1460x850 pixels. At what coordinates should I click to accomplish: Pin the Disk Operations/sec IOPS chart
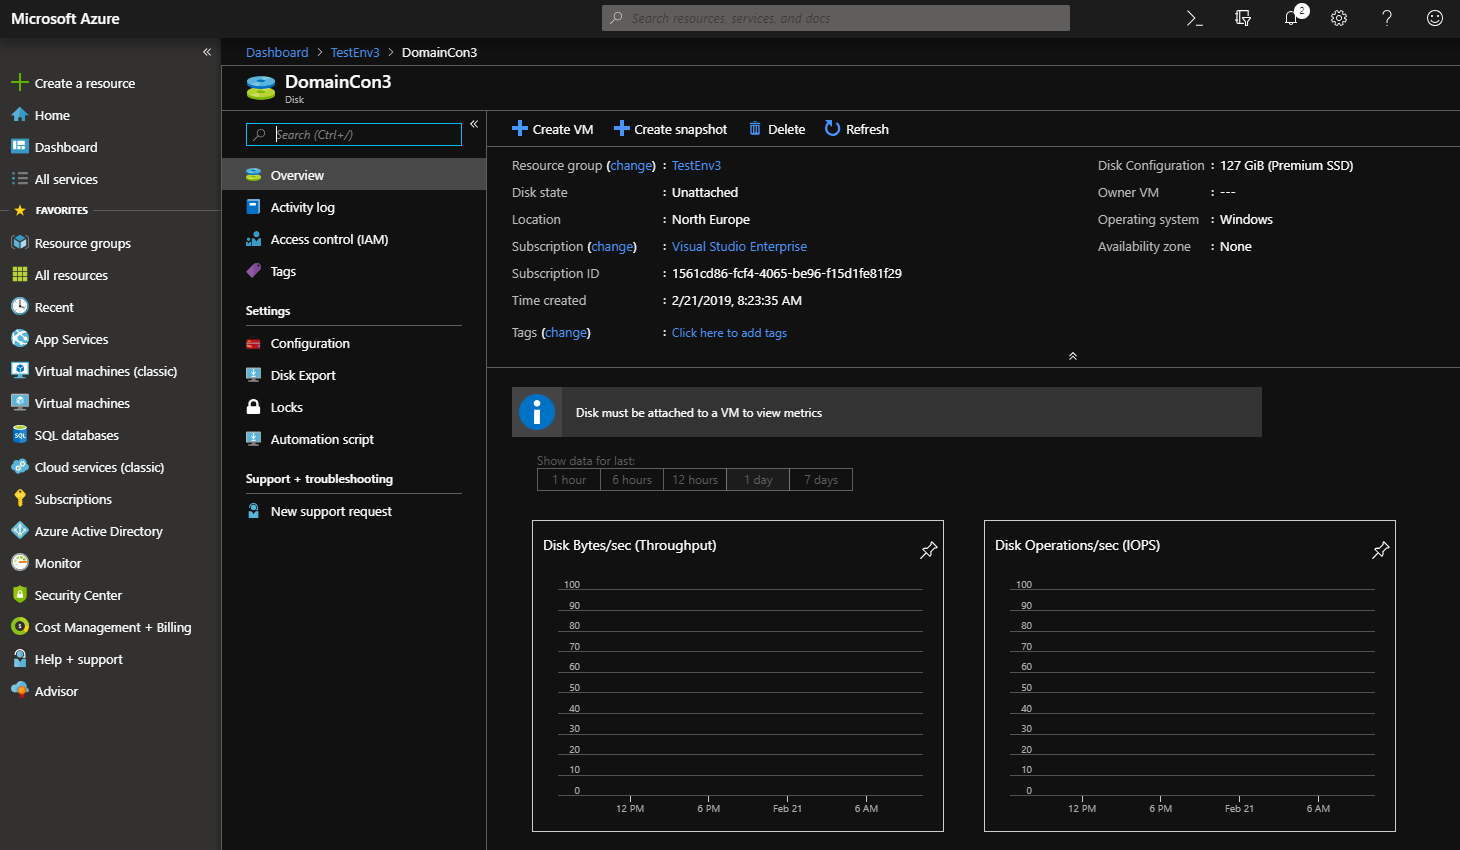[x=1381, y=550]
